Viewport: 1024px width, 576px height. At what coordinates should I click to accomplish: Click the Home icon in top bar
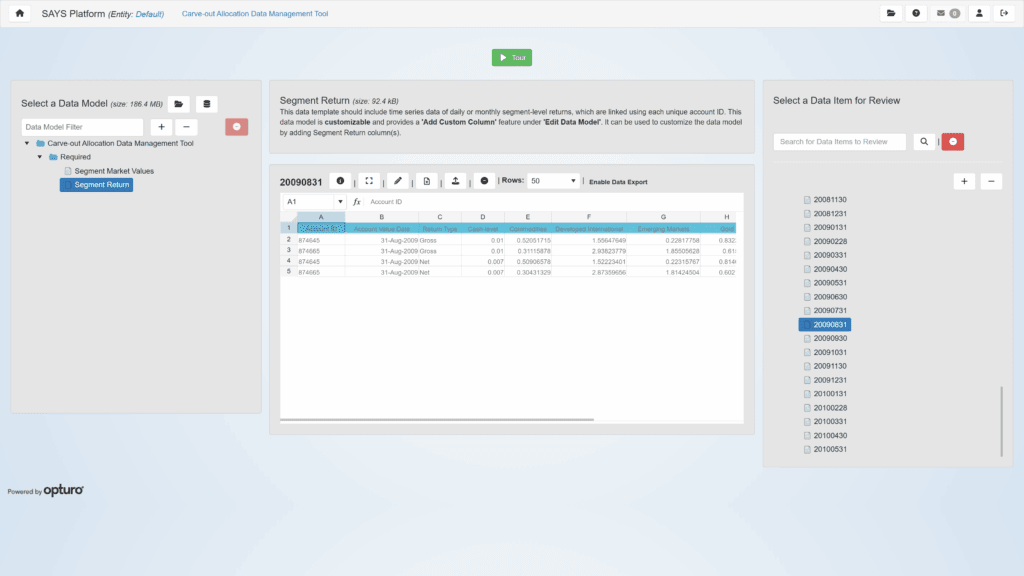(x=19, y=14)
